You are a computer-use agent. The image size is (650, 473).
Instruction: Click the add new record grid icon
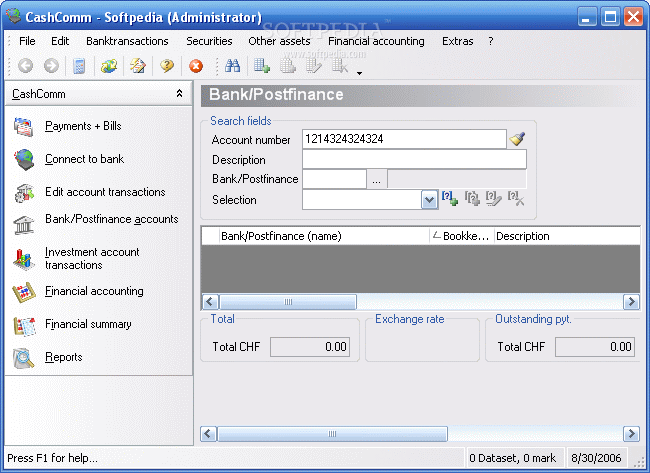tap(262, 65)
